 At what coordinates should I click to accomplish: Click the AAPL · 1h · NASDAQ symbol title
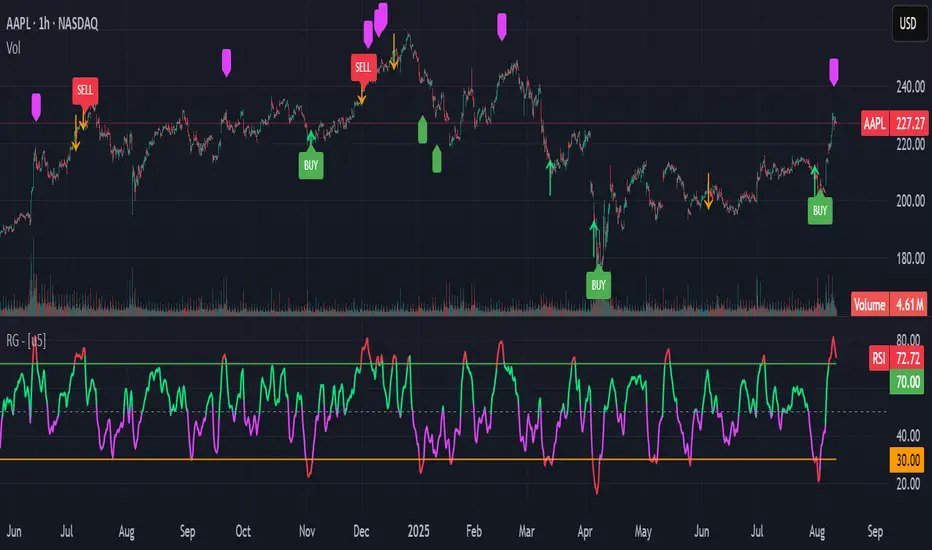click(x=52, y=24)
